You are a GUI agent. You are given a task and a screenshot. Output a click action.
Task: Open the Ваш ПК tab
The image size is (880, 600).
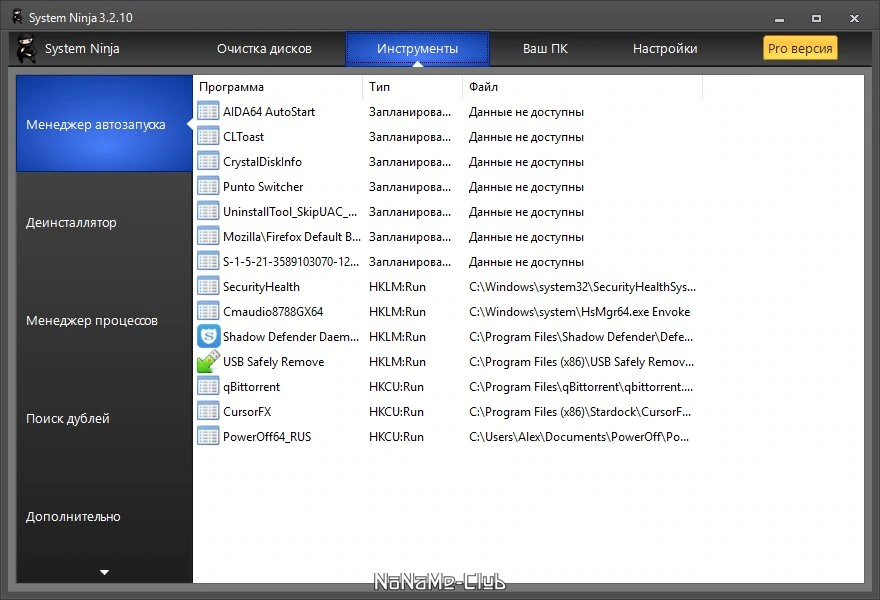coord(545,49)
